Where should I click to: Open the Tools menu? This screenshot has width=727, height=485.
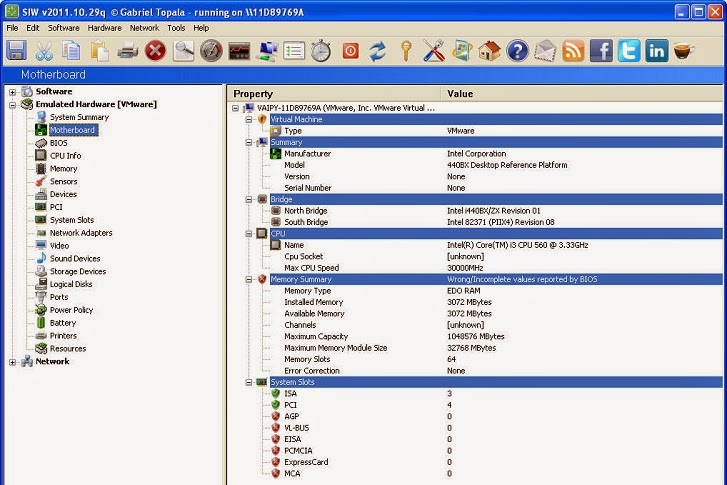point(176,28)
